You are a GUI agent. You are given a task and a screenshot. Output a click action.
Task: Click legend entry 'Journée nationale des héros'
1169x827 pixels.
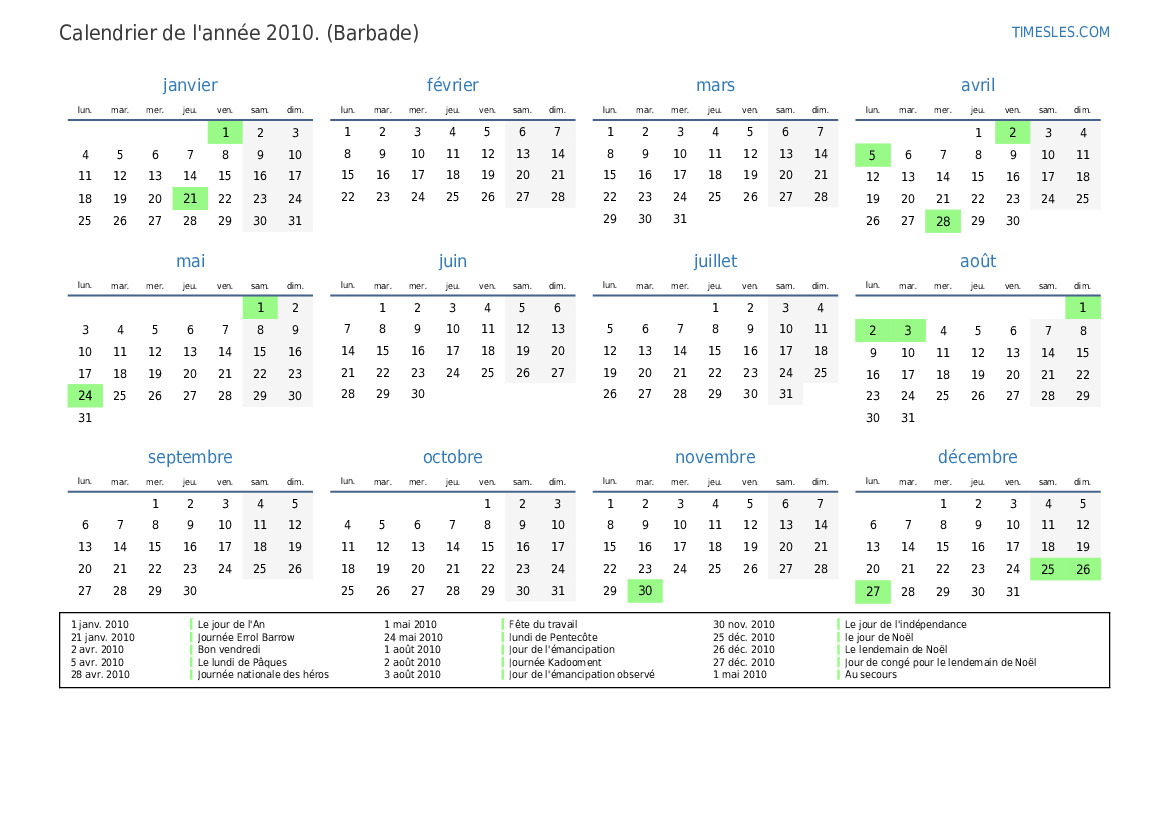click(x=263, y=674)
